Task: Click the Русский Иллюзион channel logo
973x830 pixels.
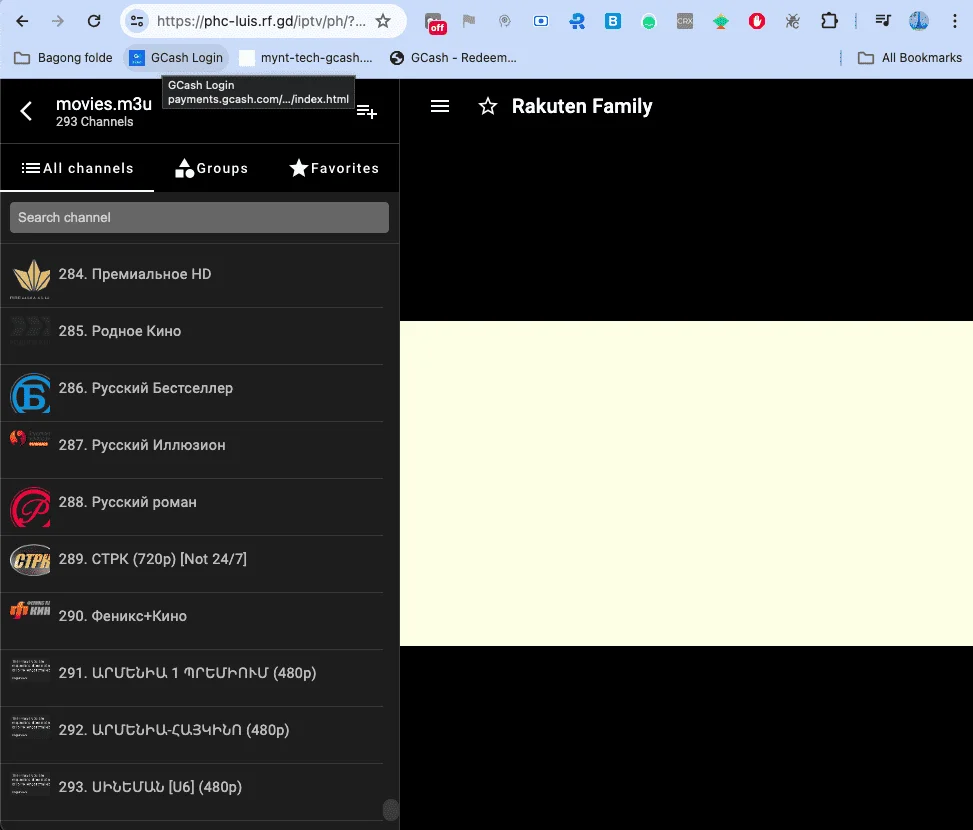Action: tap(30, 439)
